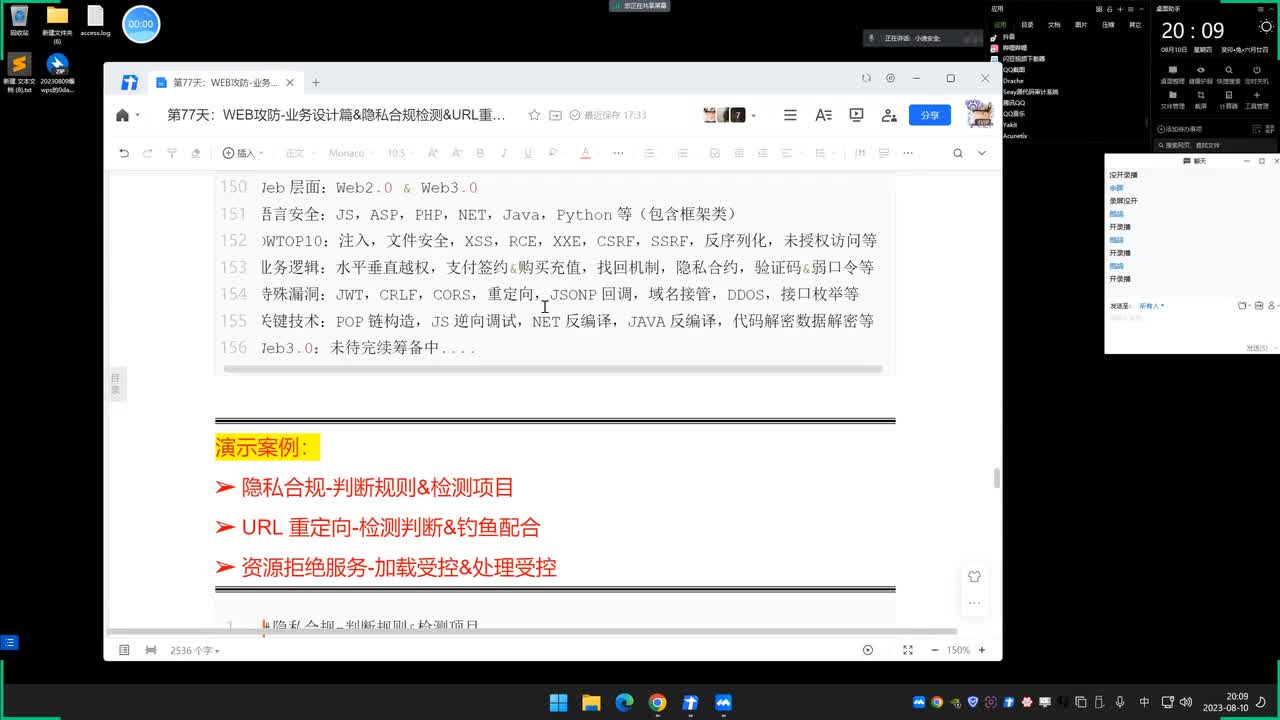The width and height of the screenshot is (1280, 720).
Task: Click the move-to-folder icon beside title
Action: pyautogui.click(x=555, y=115)
